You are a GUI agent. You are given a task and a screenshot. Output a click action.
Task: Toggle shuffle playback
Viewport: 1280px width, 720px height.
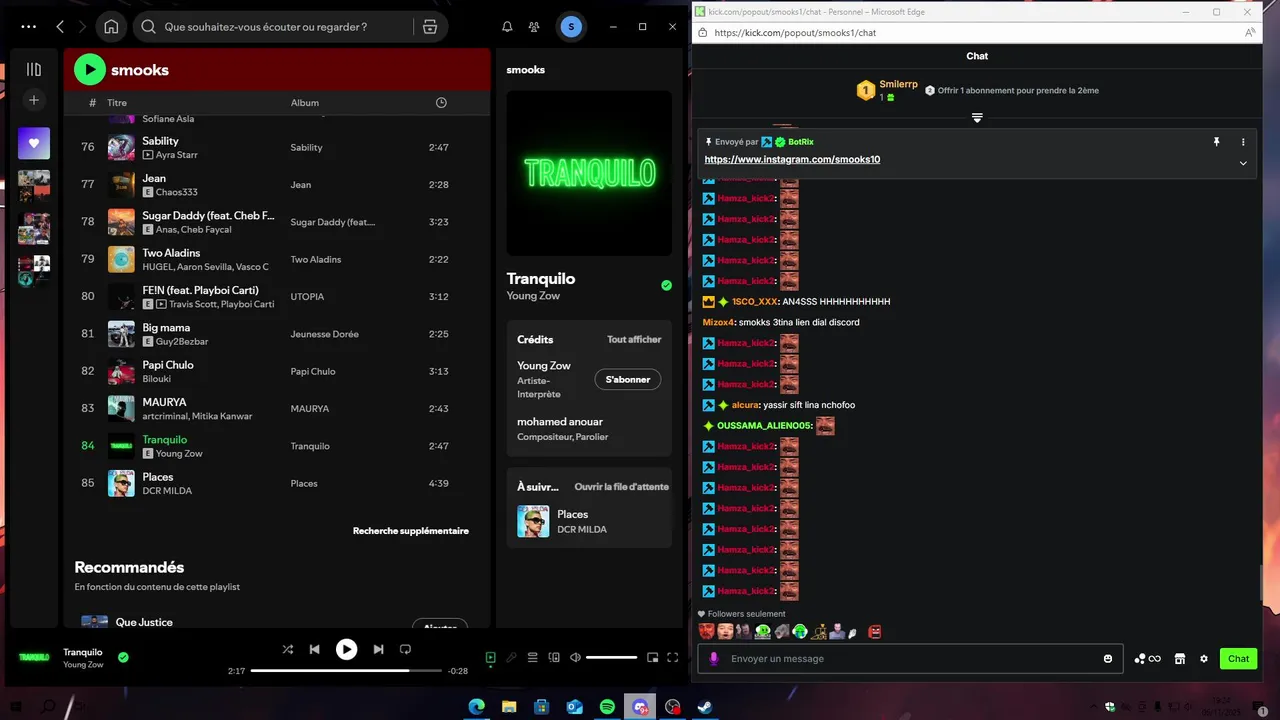tap(288, 649)
